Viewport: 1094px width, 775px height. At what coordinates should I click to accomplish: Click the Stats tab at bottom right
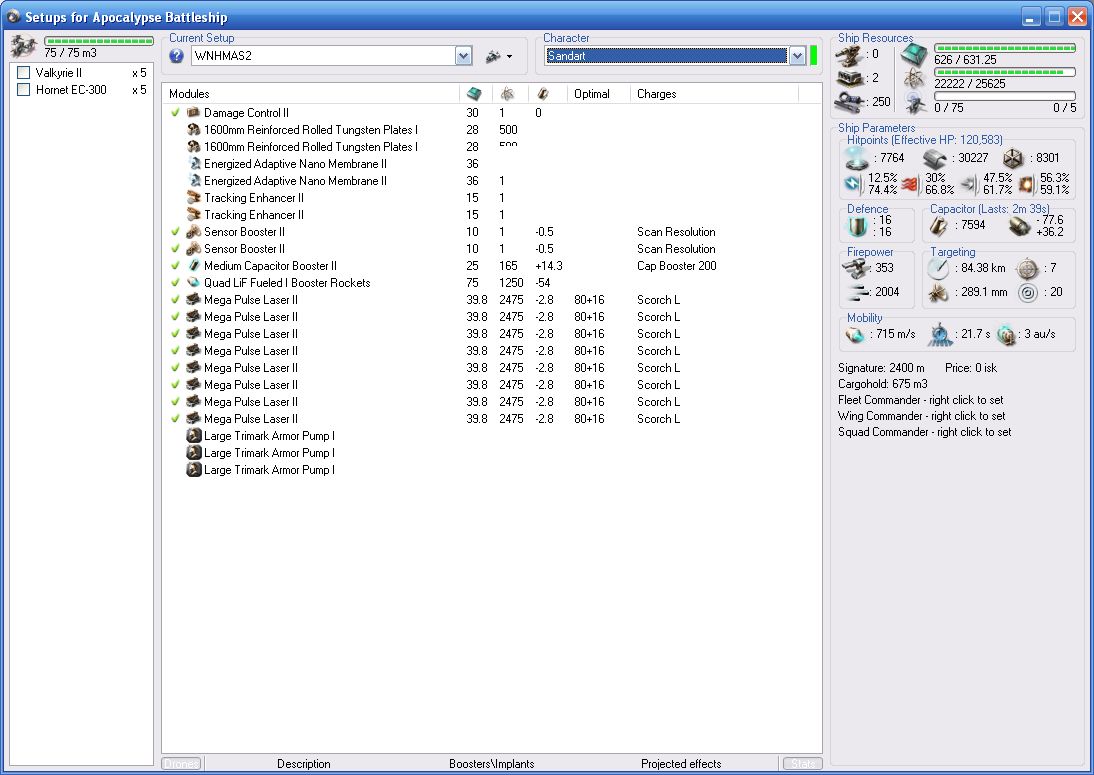click(802, 764)
